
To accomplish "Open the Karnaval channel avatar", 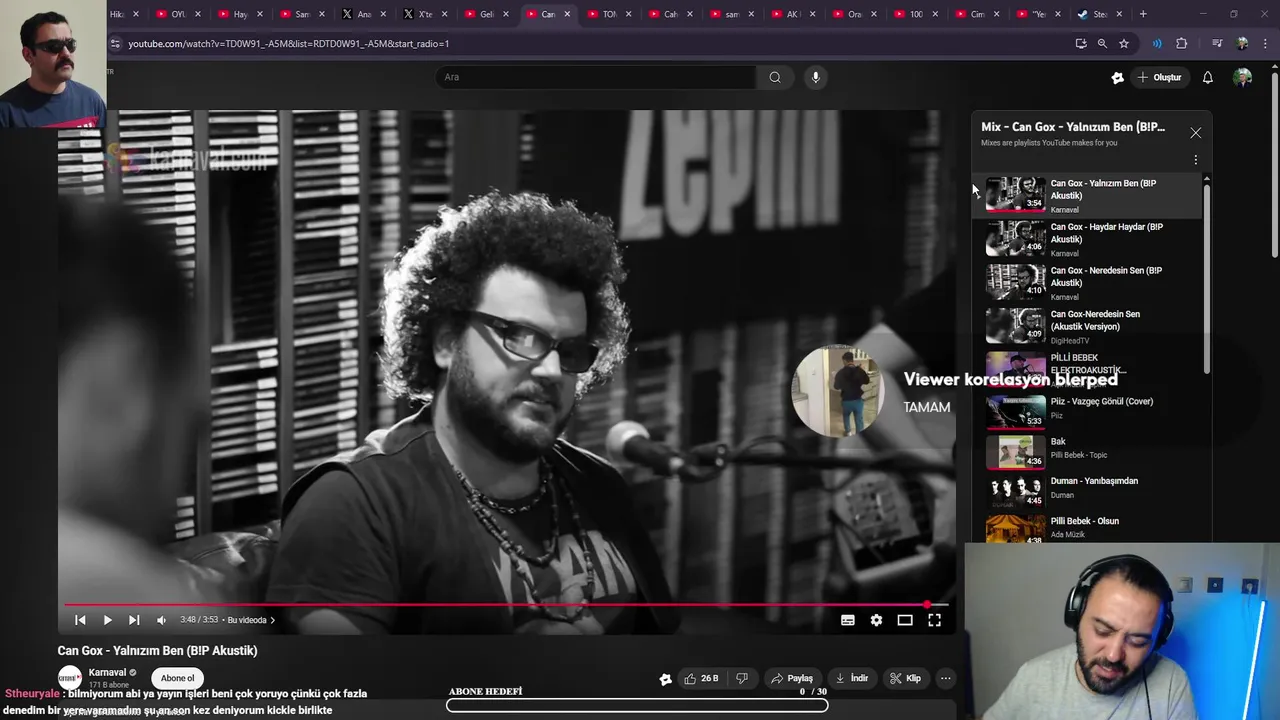I will point(69,678).
